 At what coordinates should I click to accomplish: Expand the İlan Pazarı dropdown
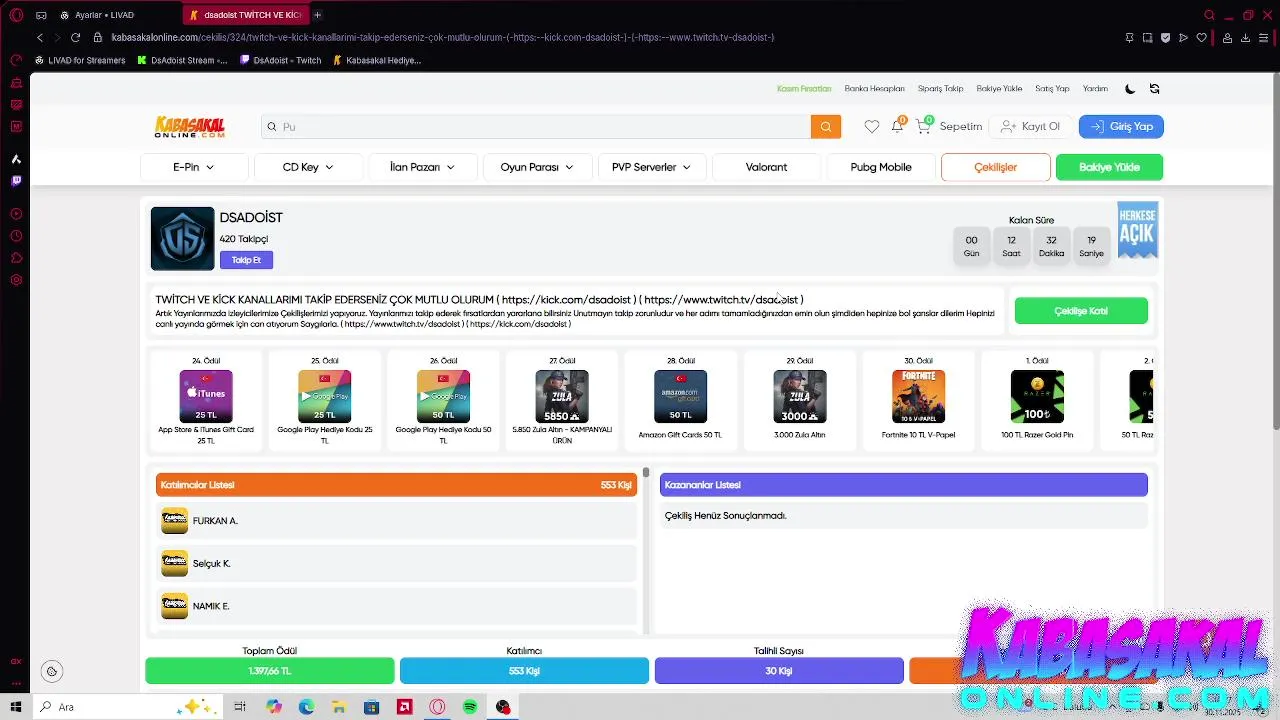(422, 167)
